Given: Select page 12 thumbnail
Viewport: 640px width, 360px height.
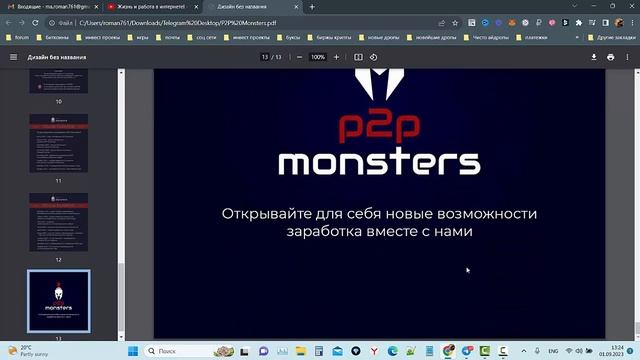Looking at the screenshot, I should click(59, 222).
